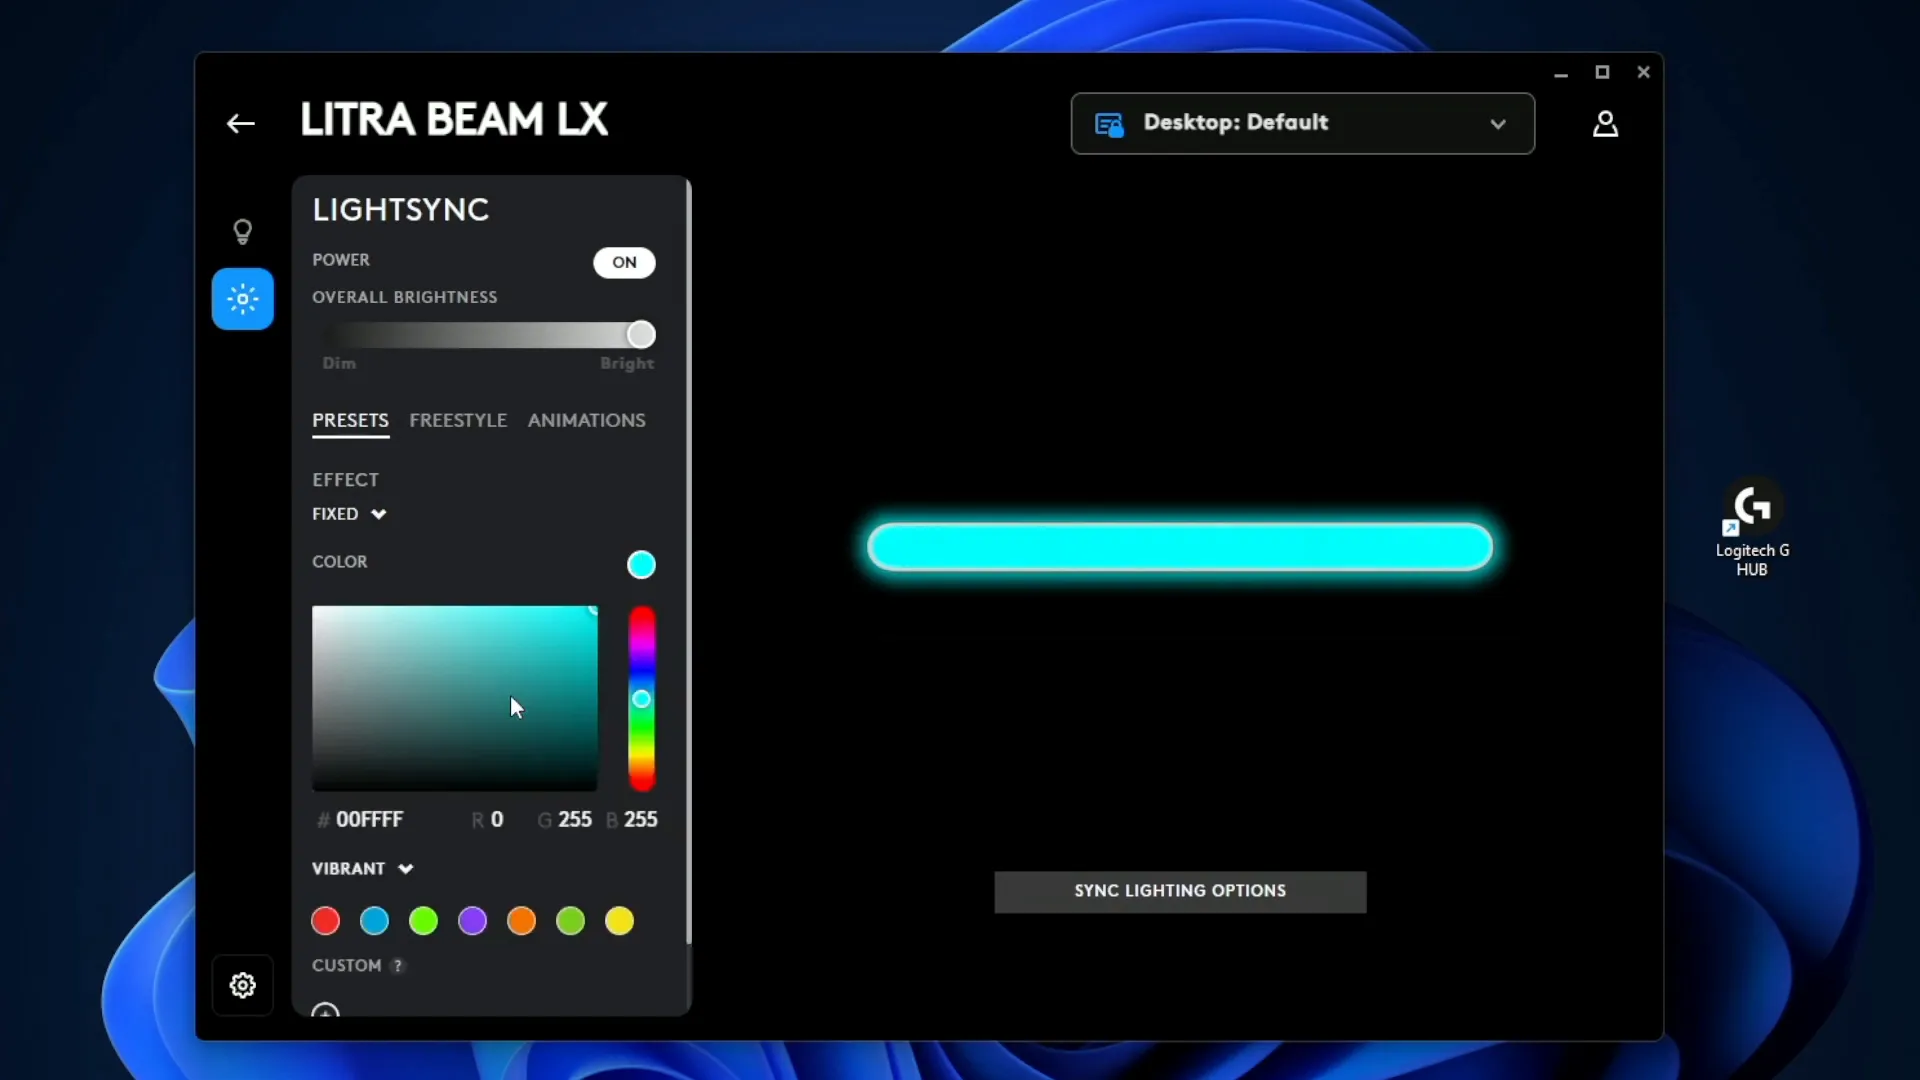The image size is (1920, 1080).
Task: Select the red vibrant swatch
Action: point(325,921)
